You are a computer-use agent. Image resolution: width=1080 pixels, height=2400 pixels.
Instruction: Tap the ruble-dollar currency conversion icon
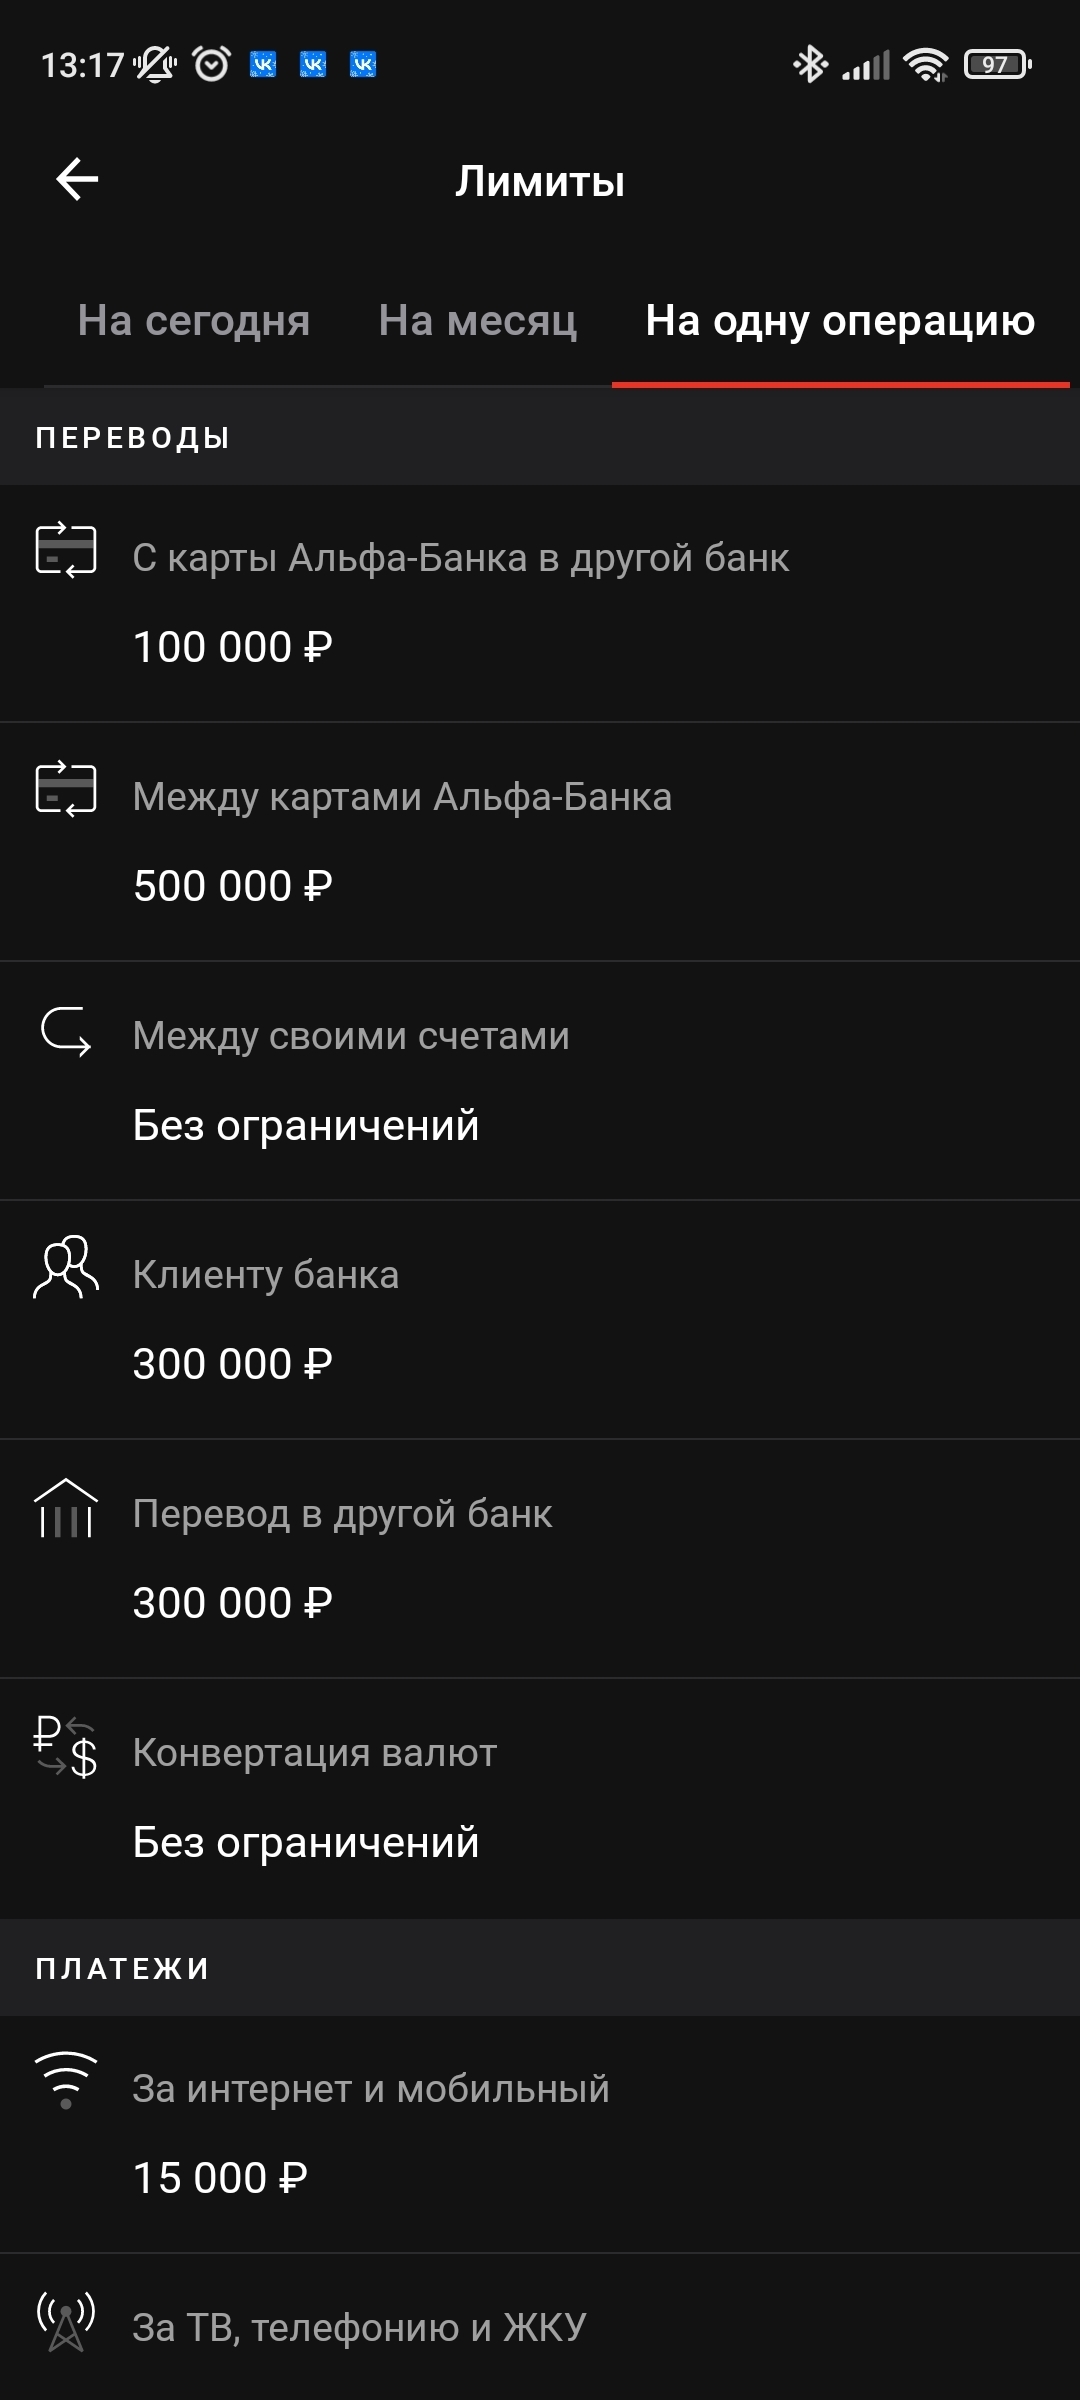pos(66,1747)
